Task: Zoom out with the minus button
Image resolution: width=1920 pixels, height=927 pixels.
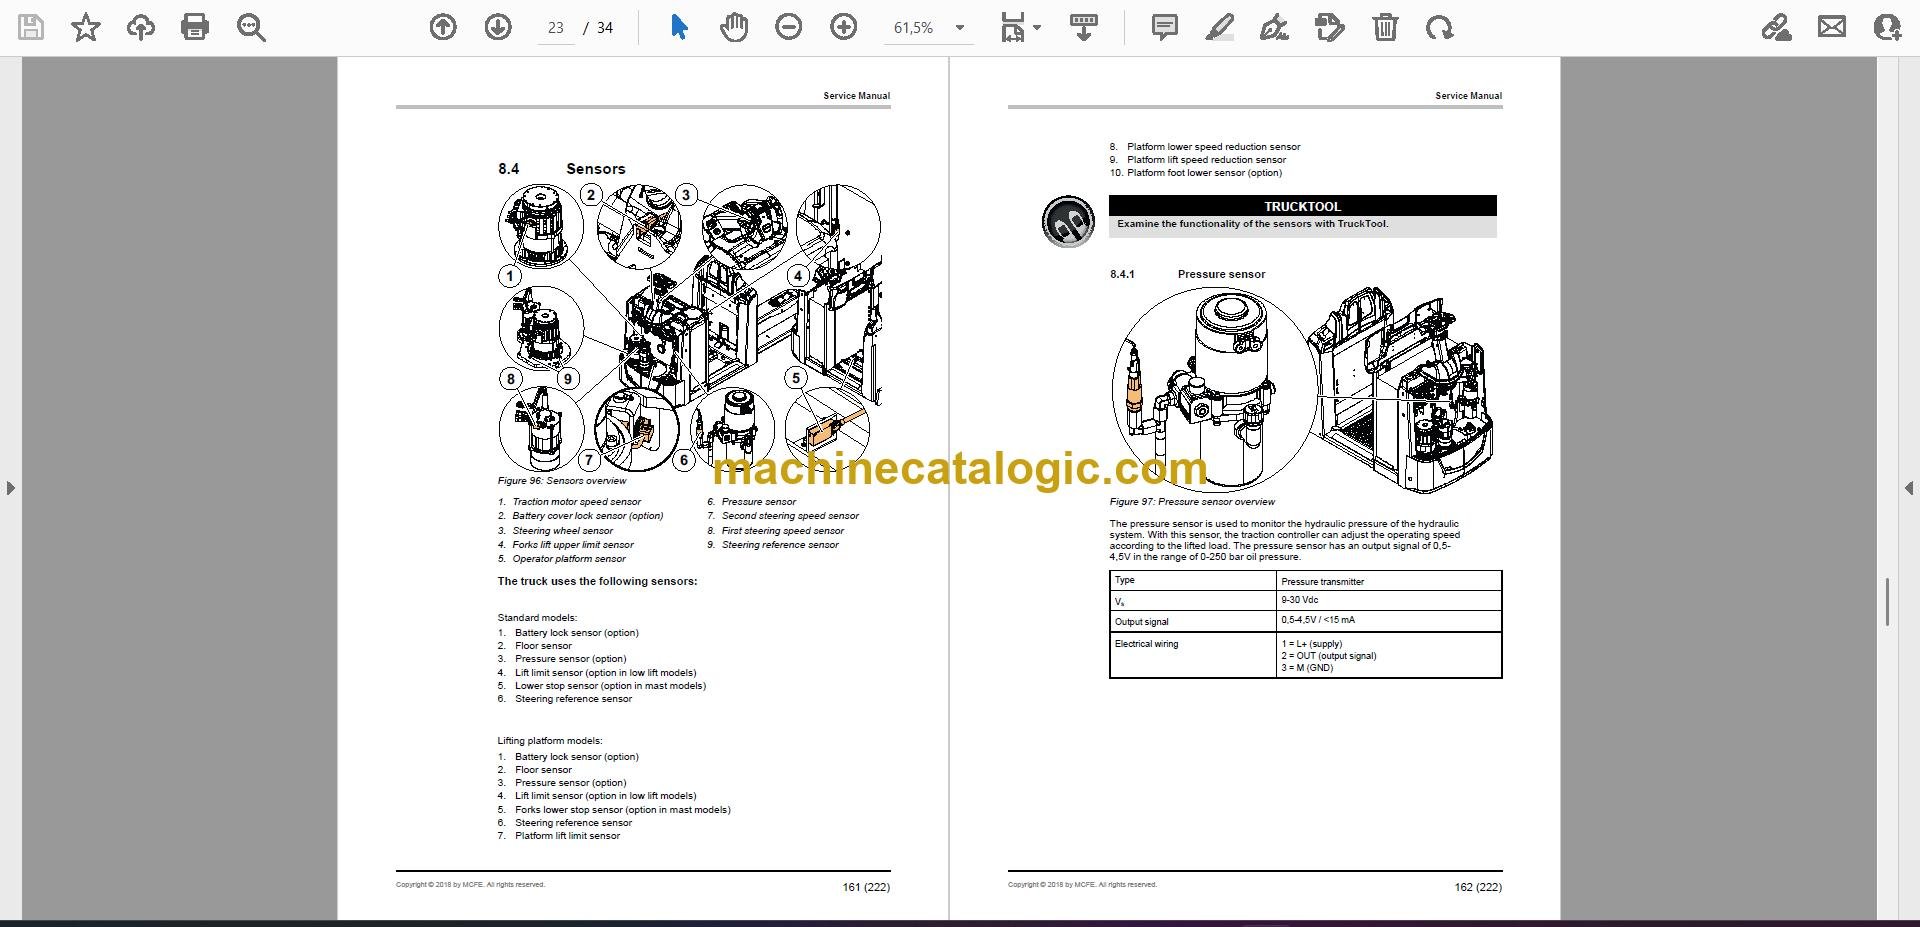Action: [789, 27]
